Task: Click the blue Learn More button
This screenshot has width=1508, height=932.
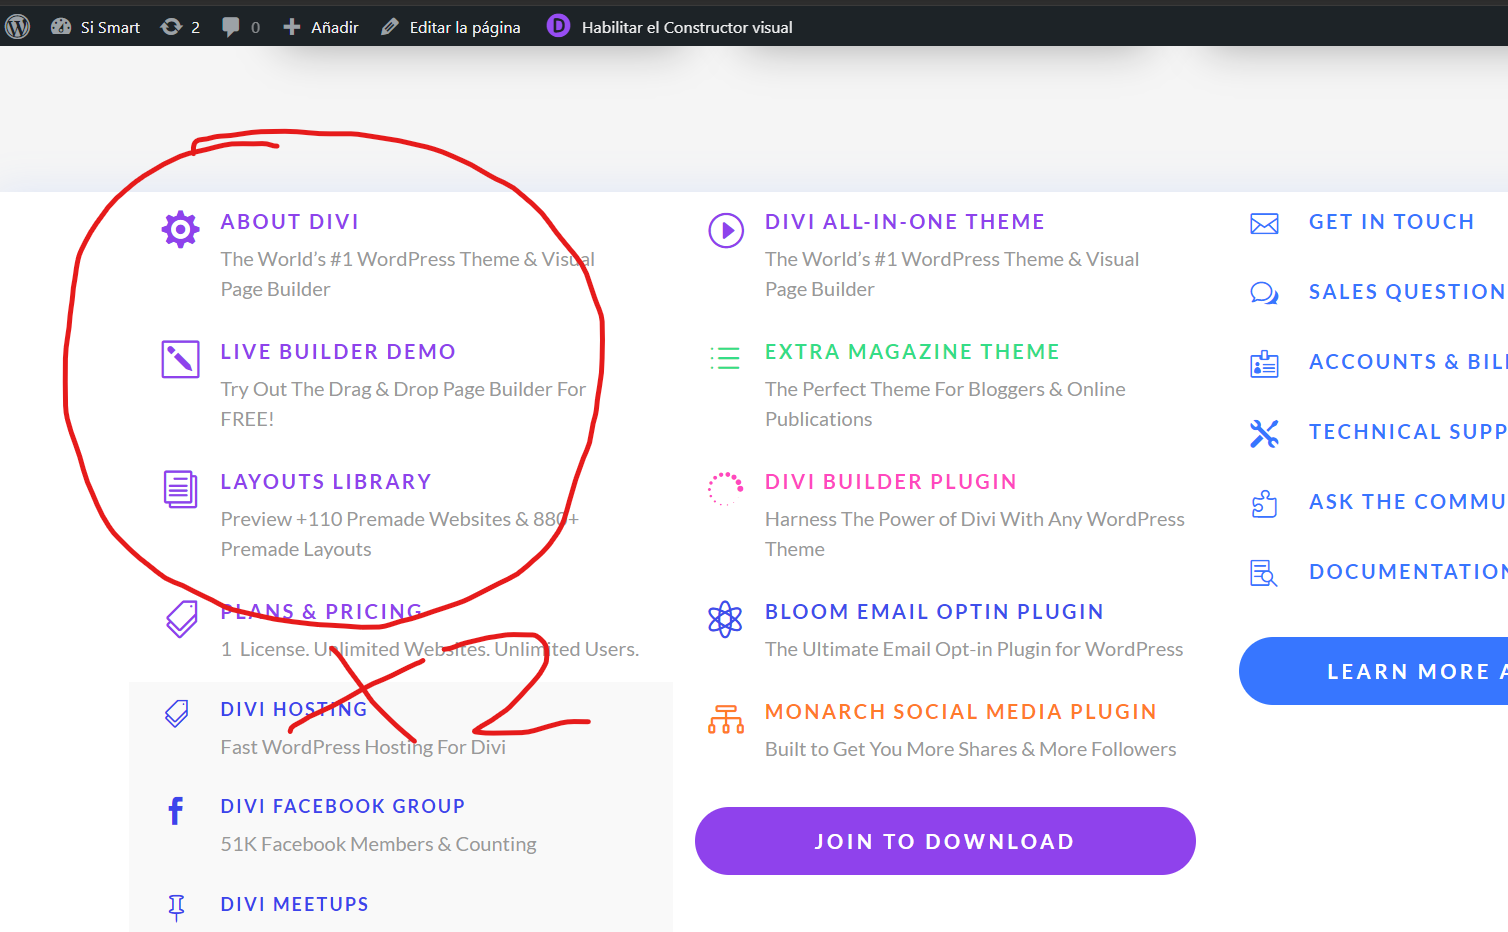Action: coord(1374,671)
